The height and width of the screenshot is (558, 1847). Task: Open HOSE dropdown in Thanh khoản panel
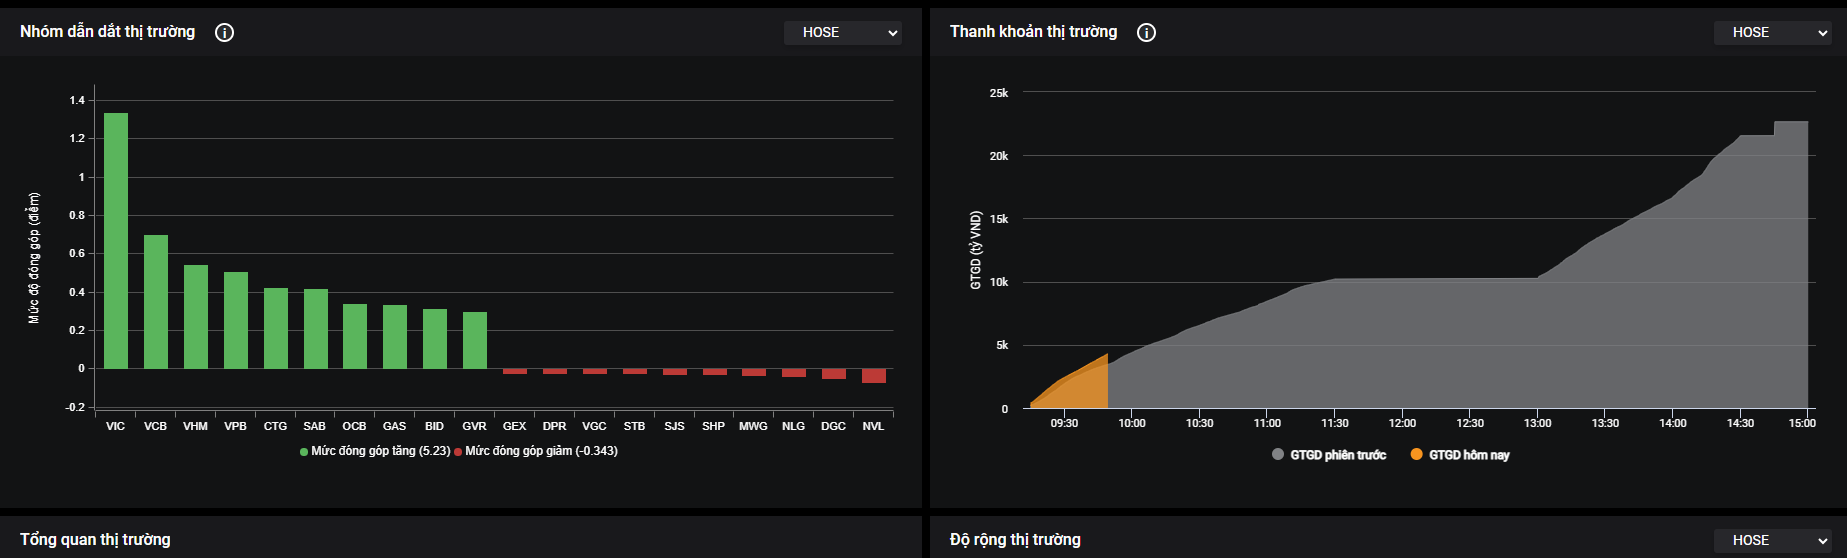click(1772, 33)
